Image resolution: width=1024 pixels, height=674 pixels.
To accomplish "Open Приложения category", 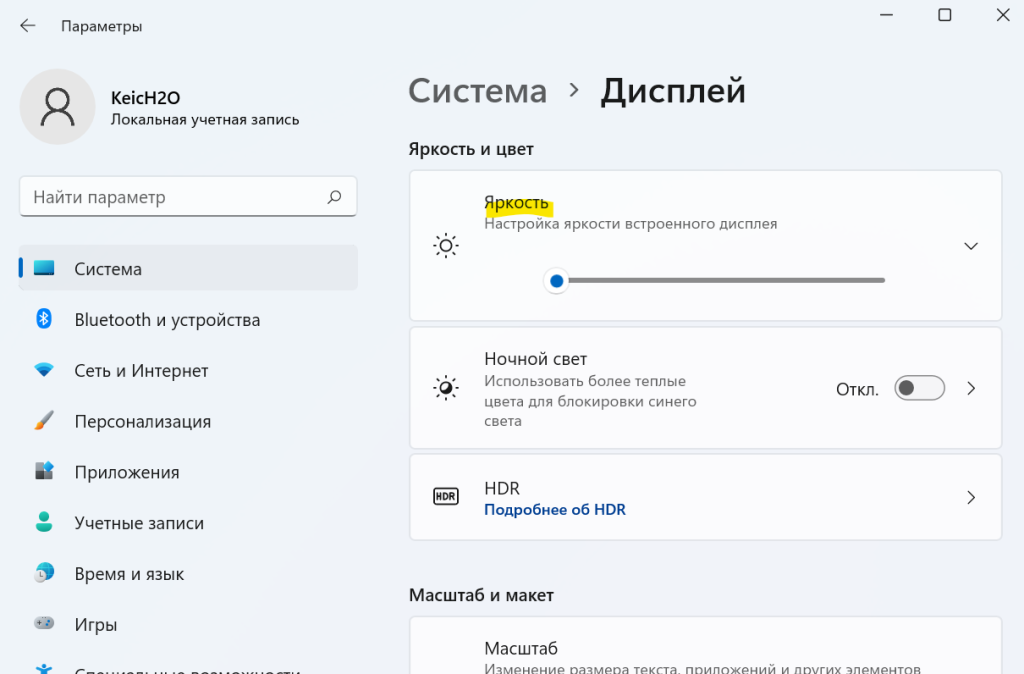I will point(188,472).
